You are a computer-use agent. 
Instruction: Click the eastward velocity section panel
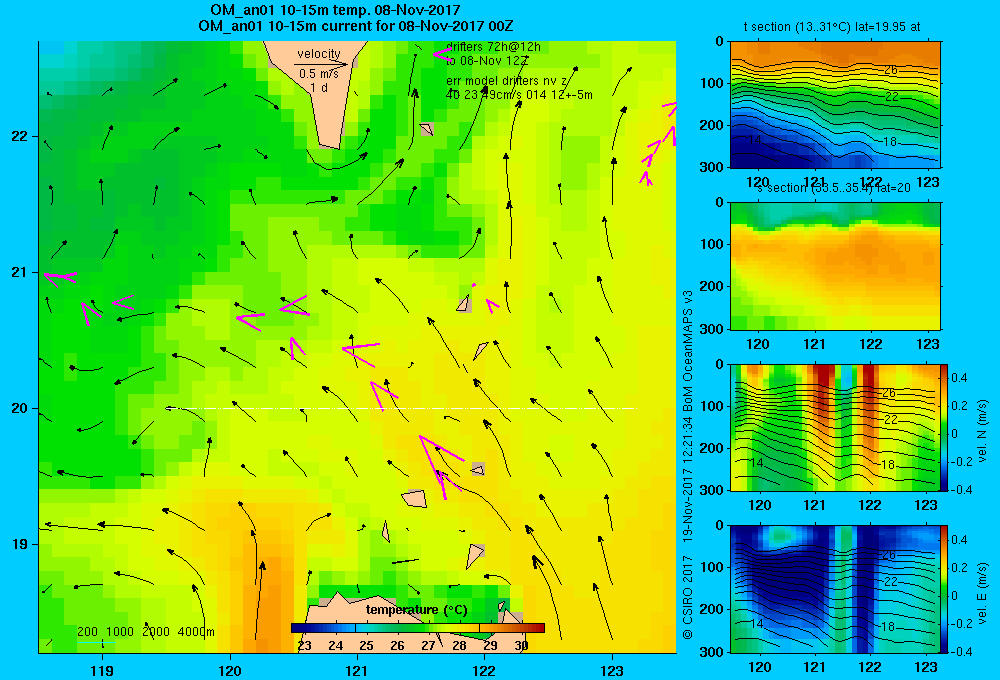pyautogui.click(x=835, y=589)
